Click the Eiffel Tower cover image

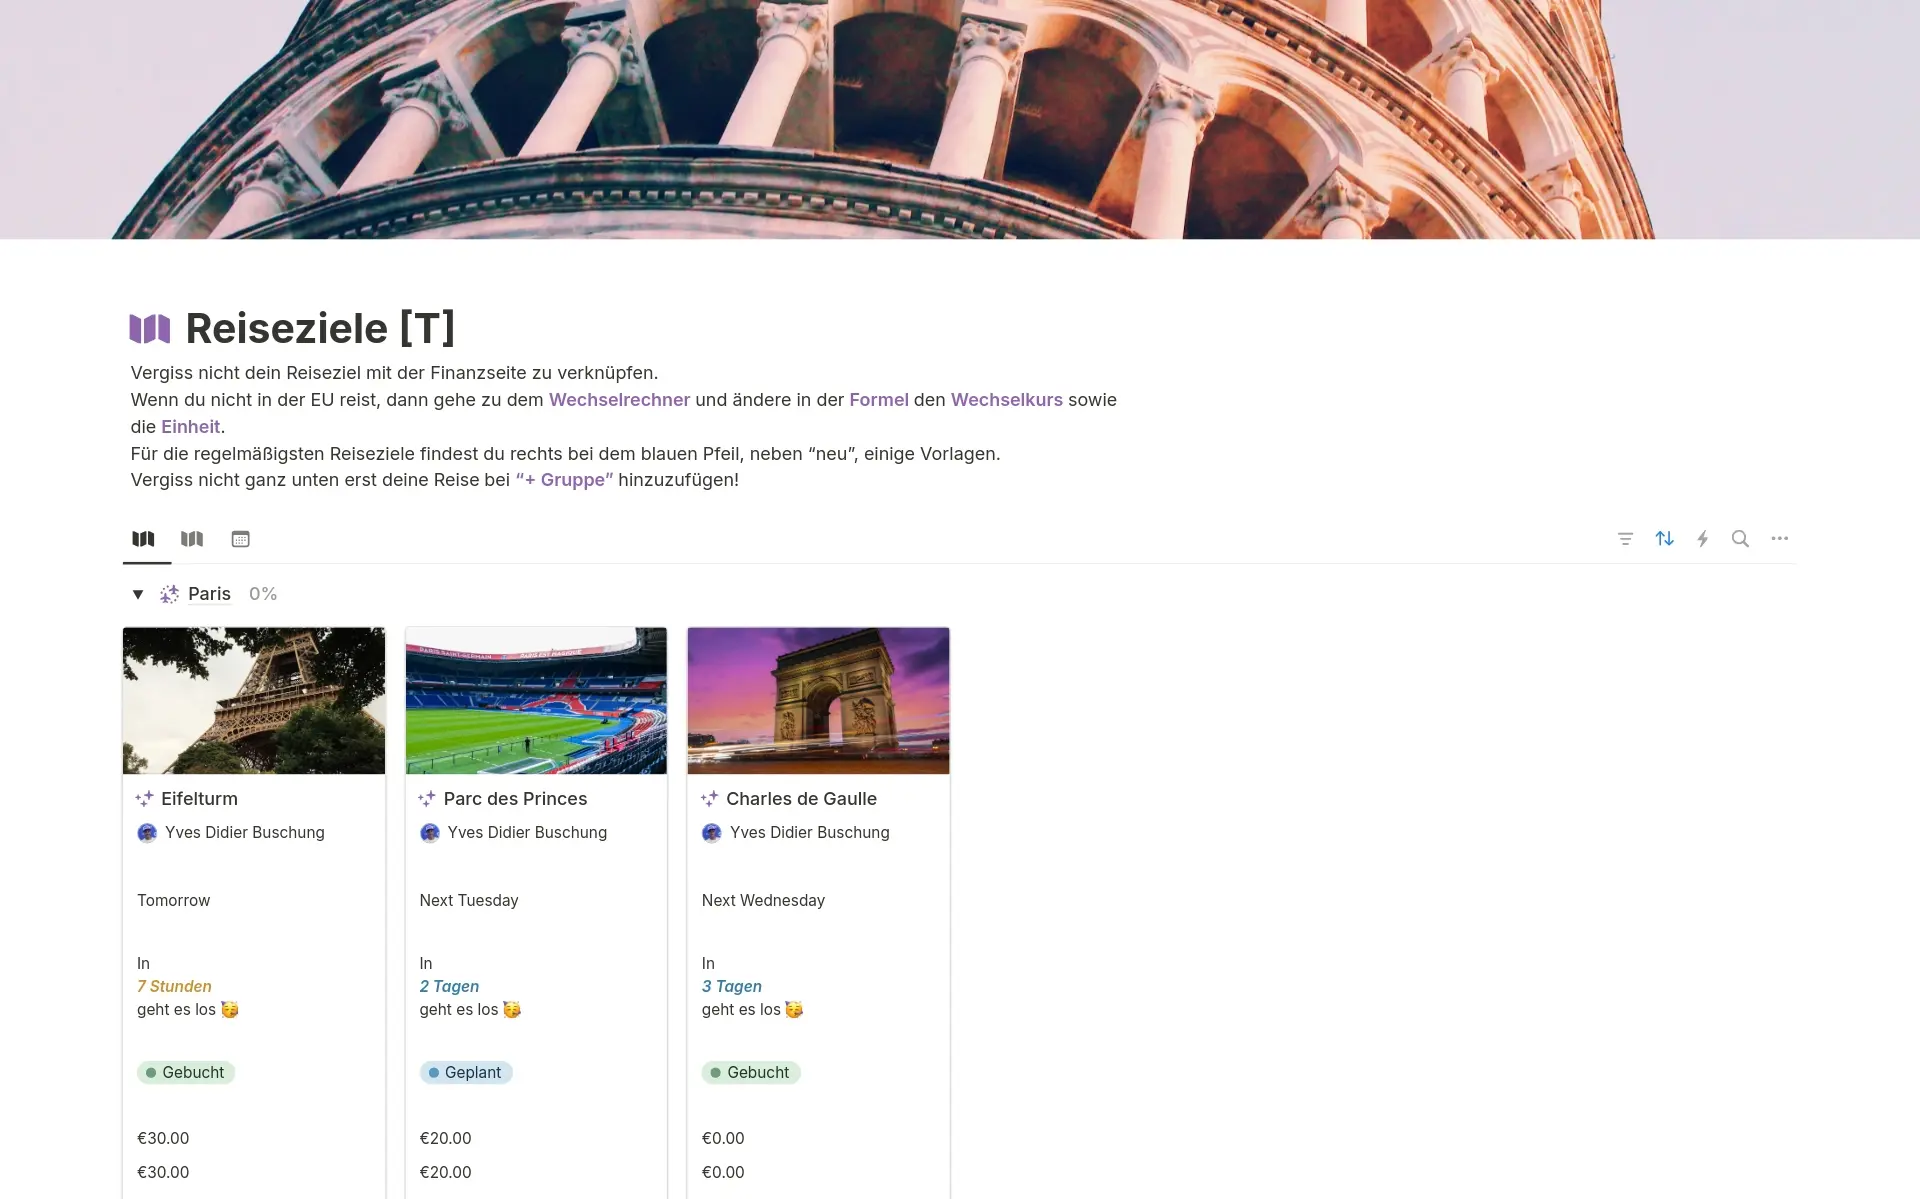pos(254,700)
